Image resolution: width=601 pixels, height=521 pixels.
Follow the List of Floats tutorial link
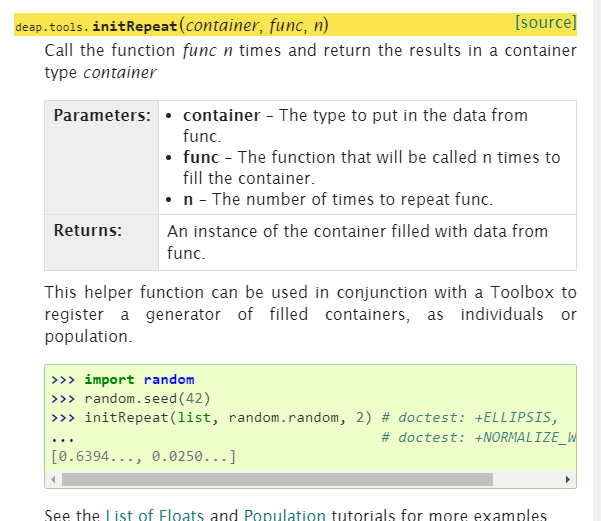coord(154,515)
